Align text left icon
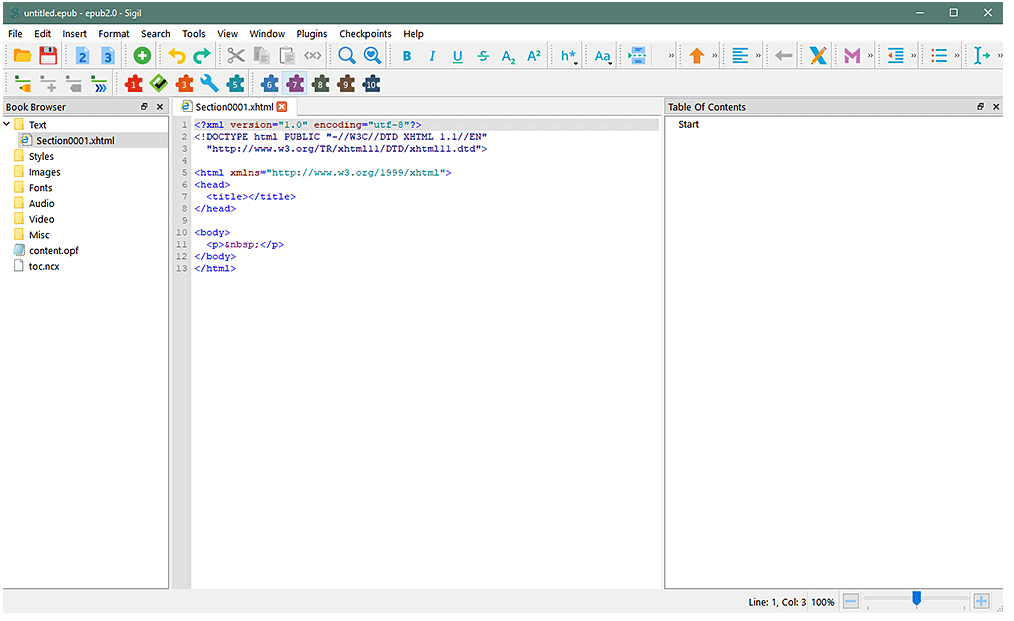The image size is (1014, 621). 740,56
